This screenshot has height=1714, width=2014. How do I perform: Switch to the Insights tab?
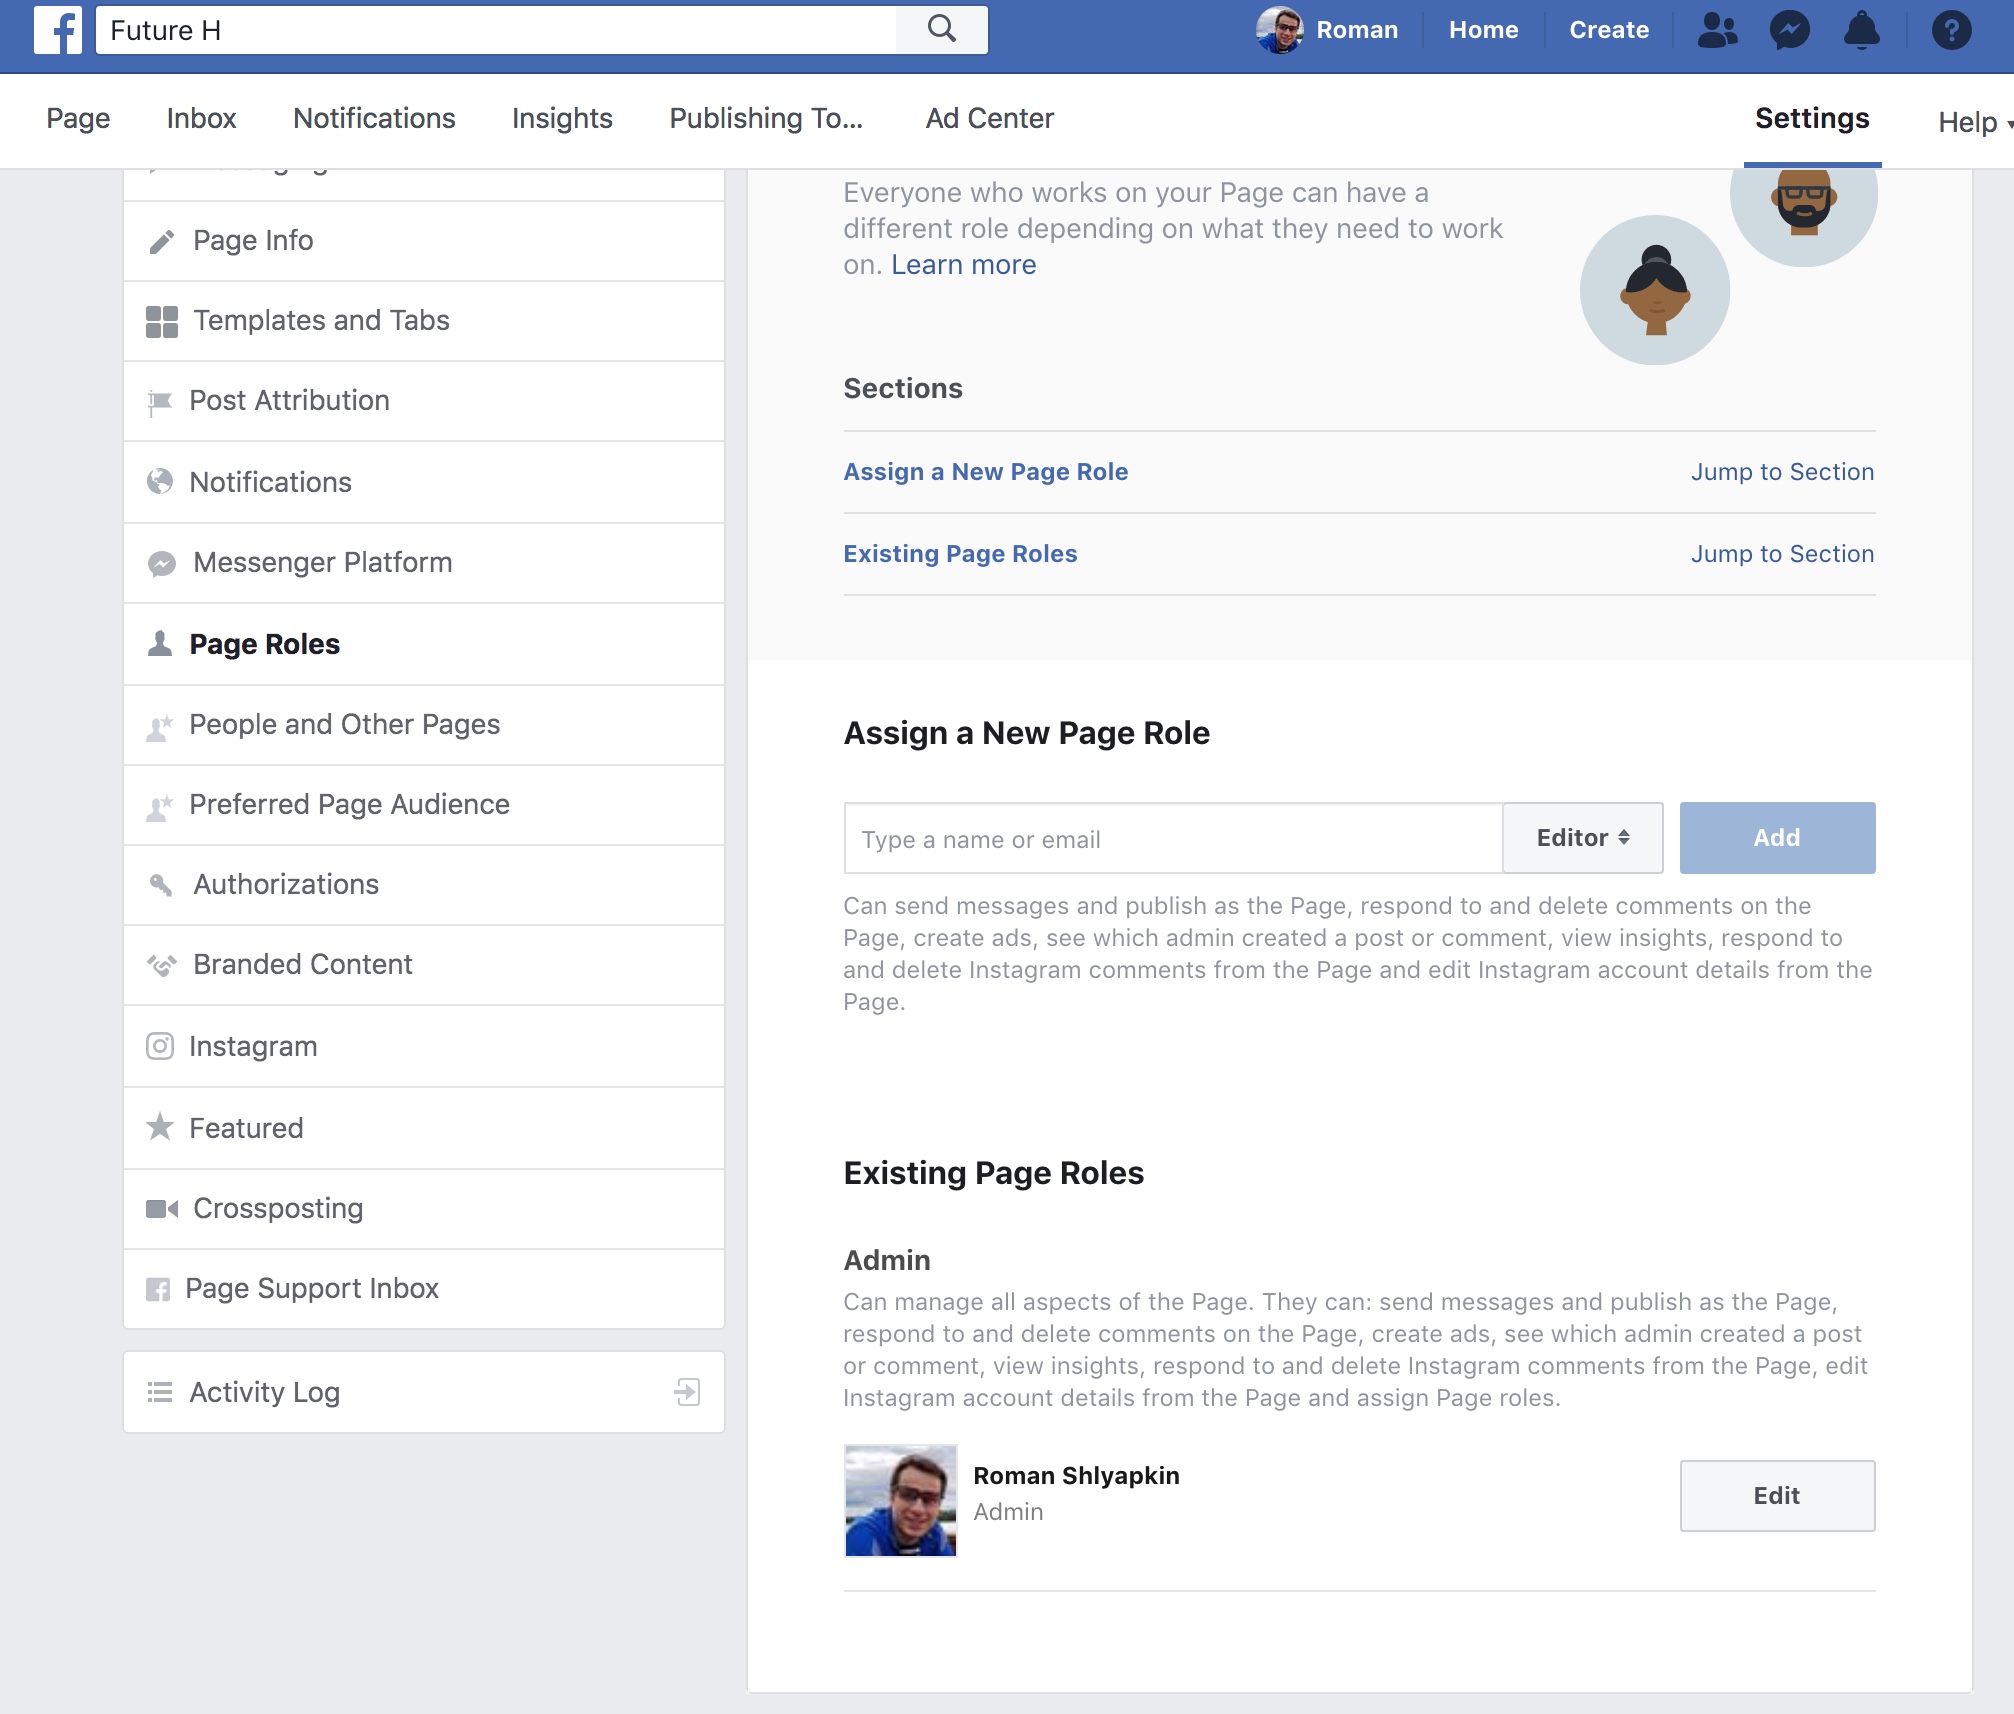[562, 119]
